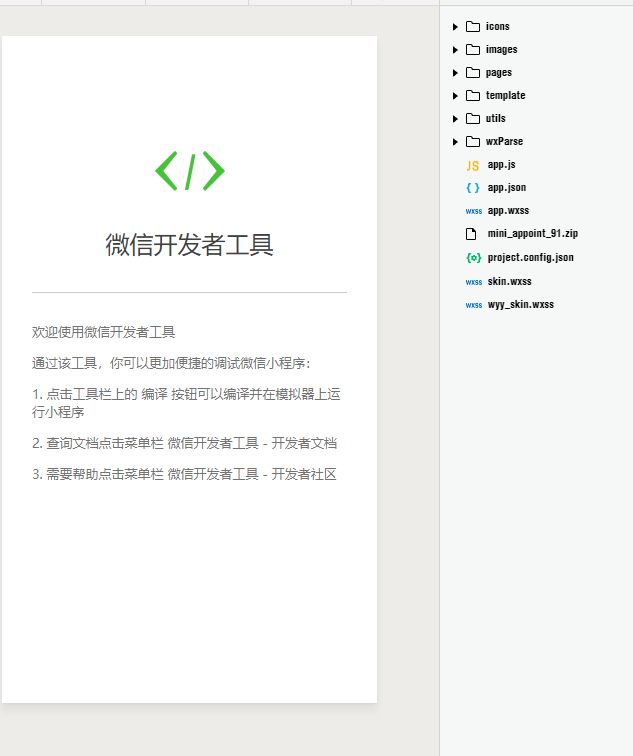Click the images folder icon
633x756 pixels.
tap(473, 50)
